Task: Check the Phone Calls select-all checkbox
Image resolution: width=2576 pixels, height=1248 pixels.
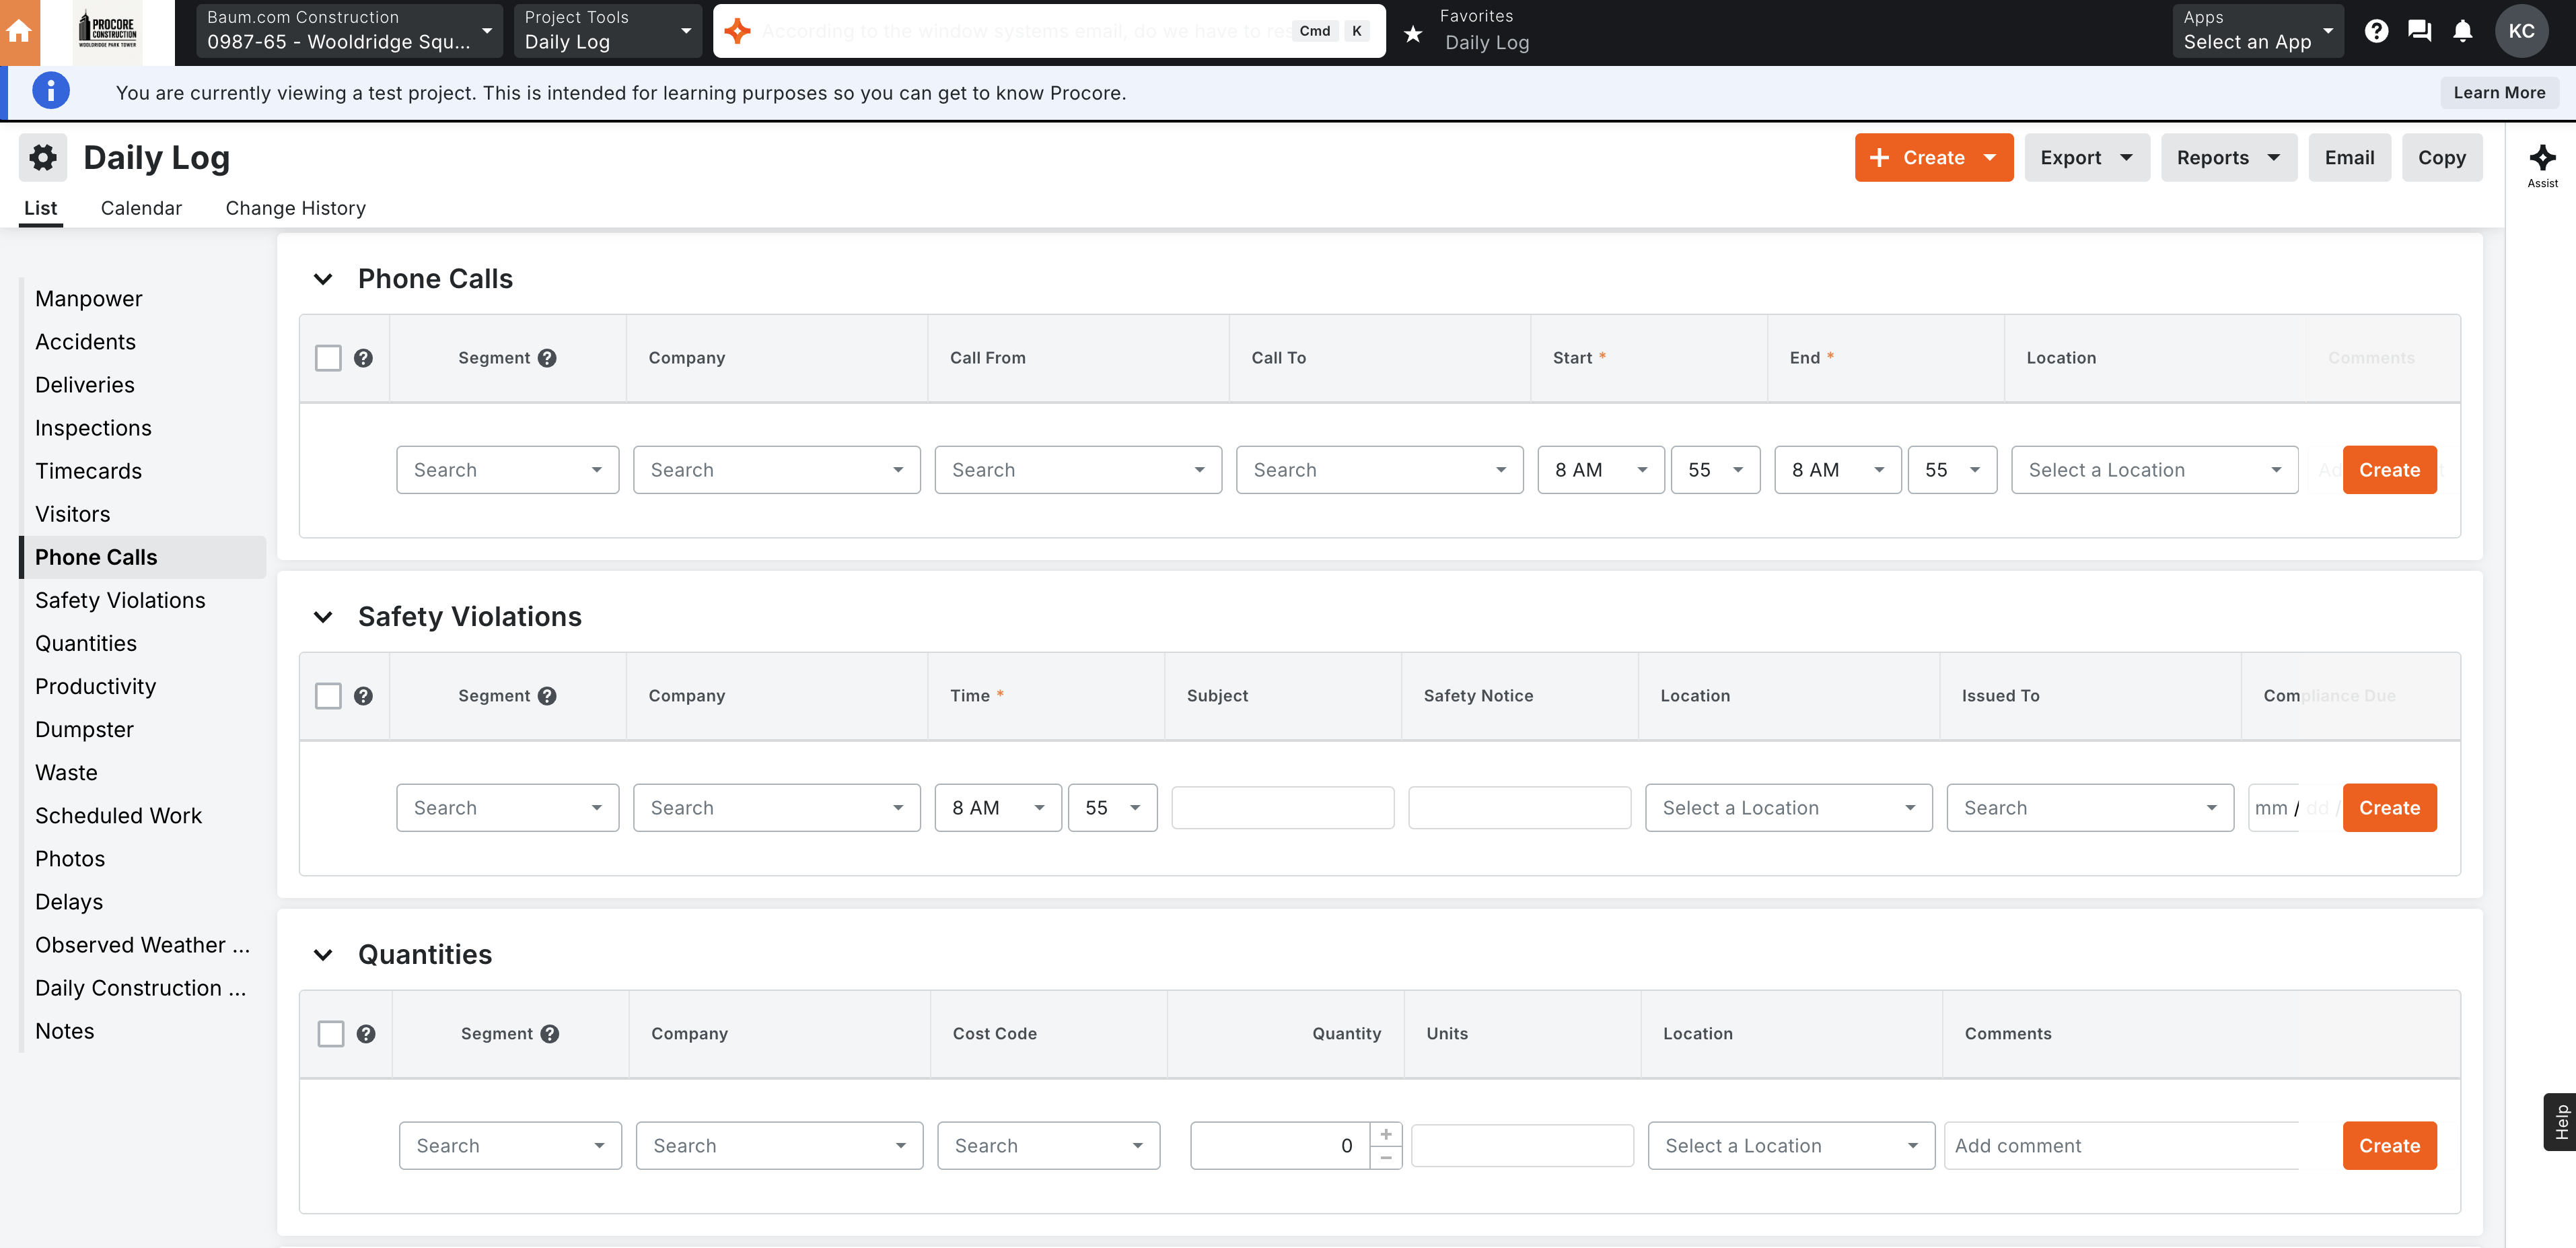Action: [328, 358]
